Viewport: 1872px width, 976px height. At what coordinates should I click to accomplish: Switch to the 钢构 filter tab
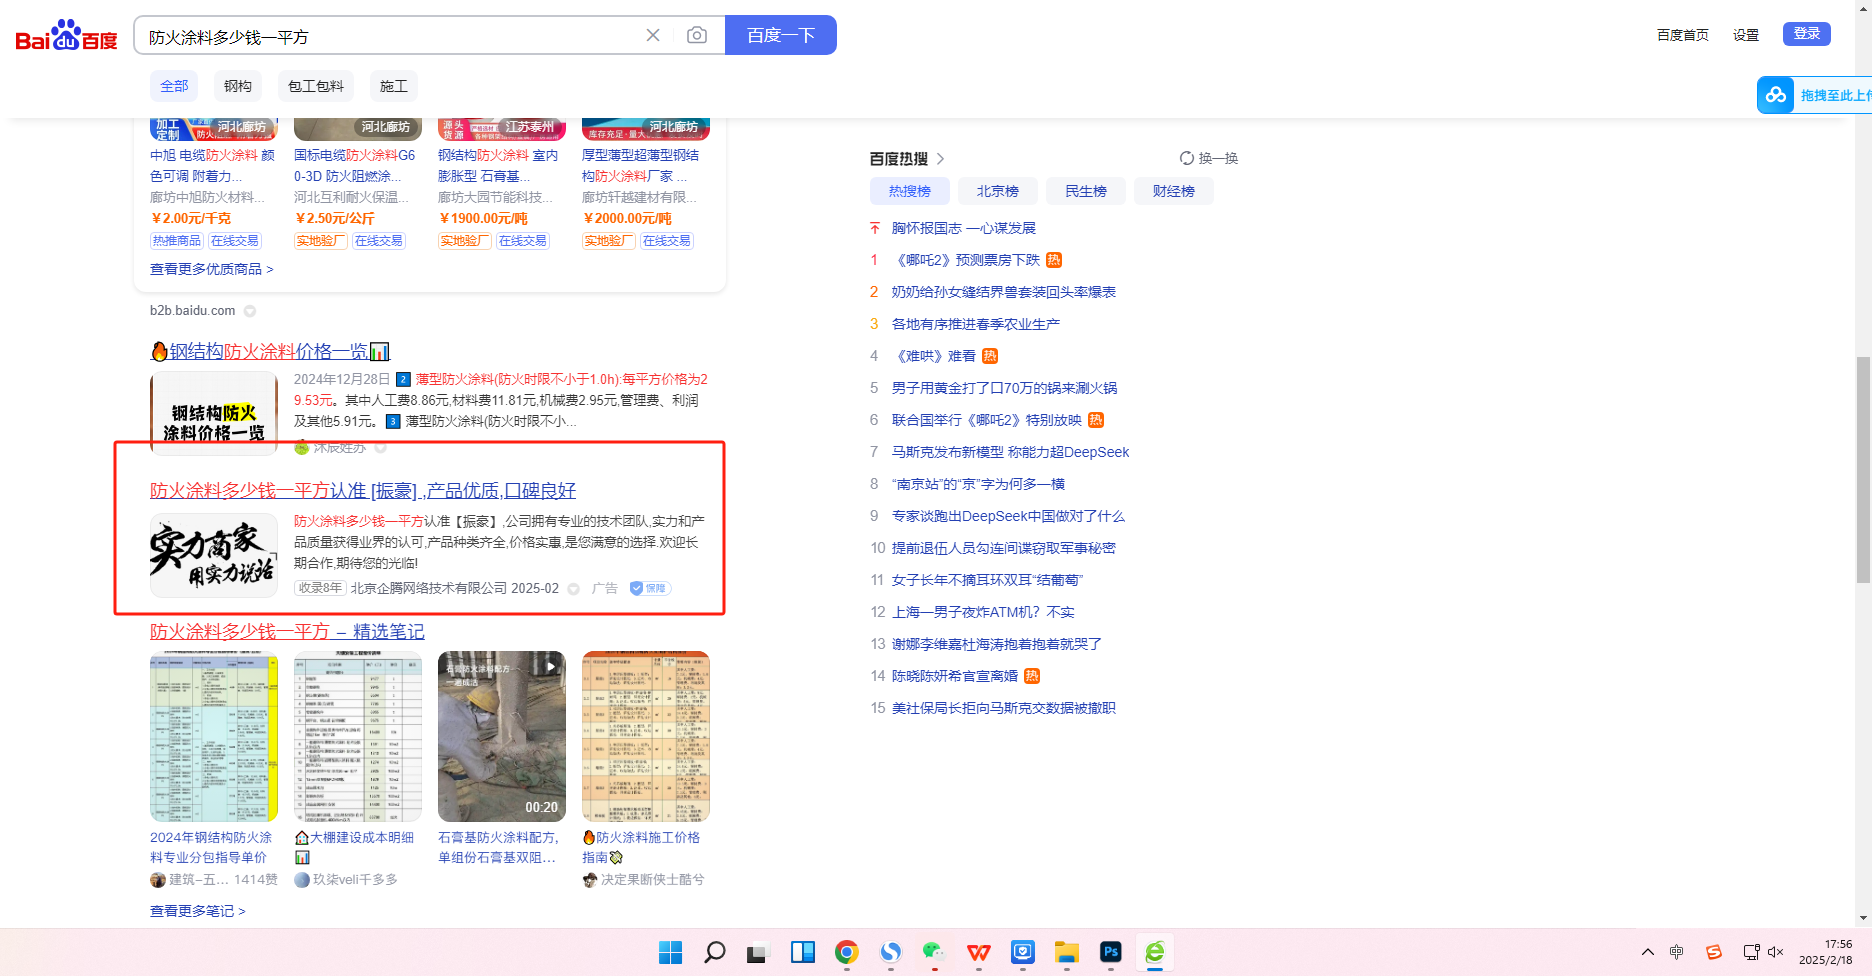click(238, 86)
